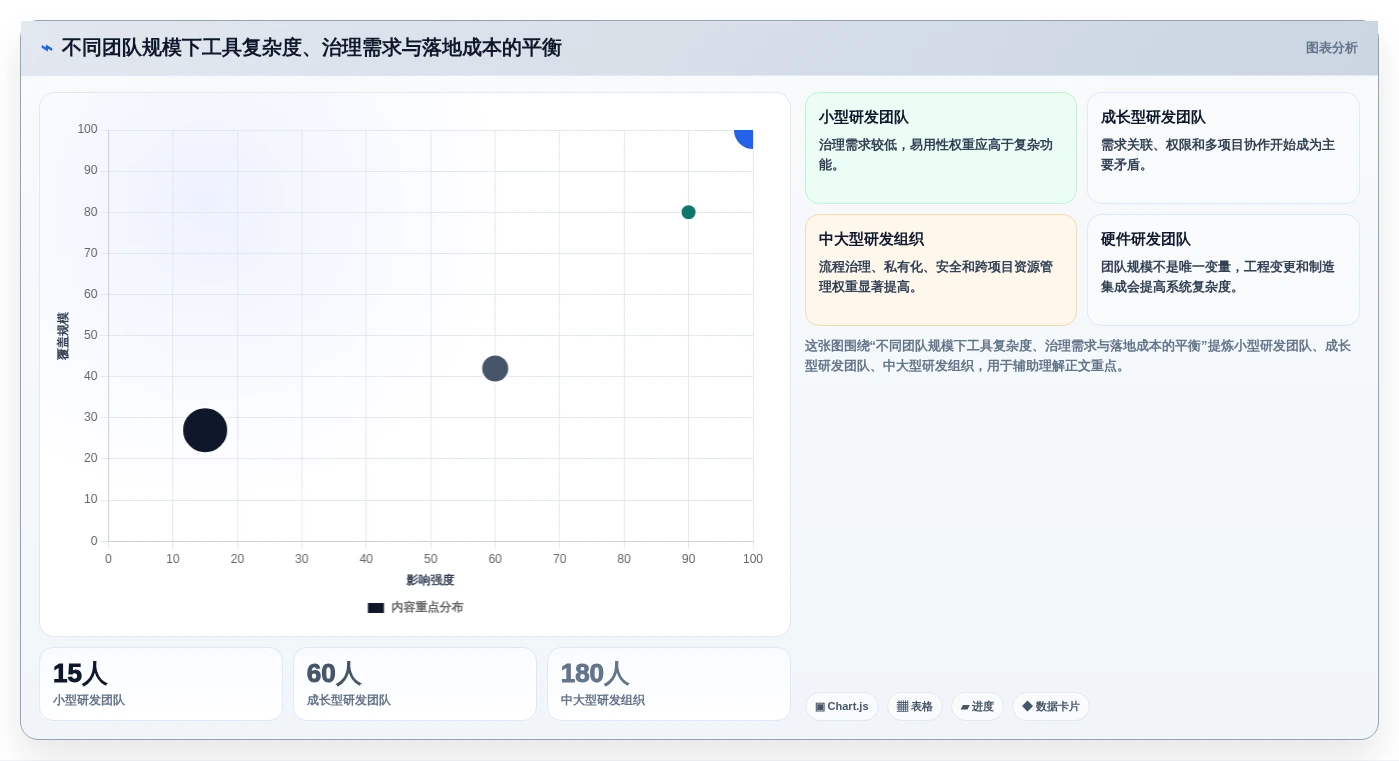The width and height of the screenshot is (1399, 761).
Task: Click the 覆盖规模 y-axis label
Action: tap(63, 336)
